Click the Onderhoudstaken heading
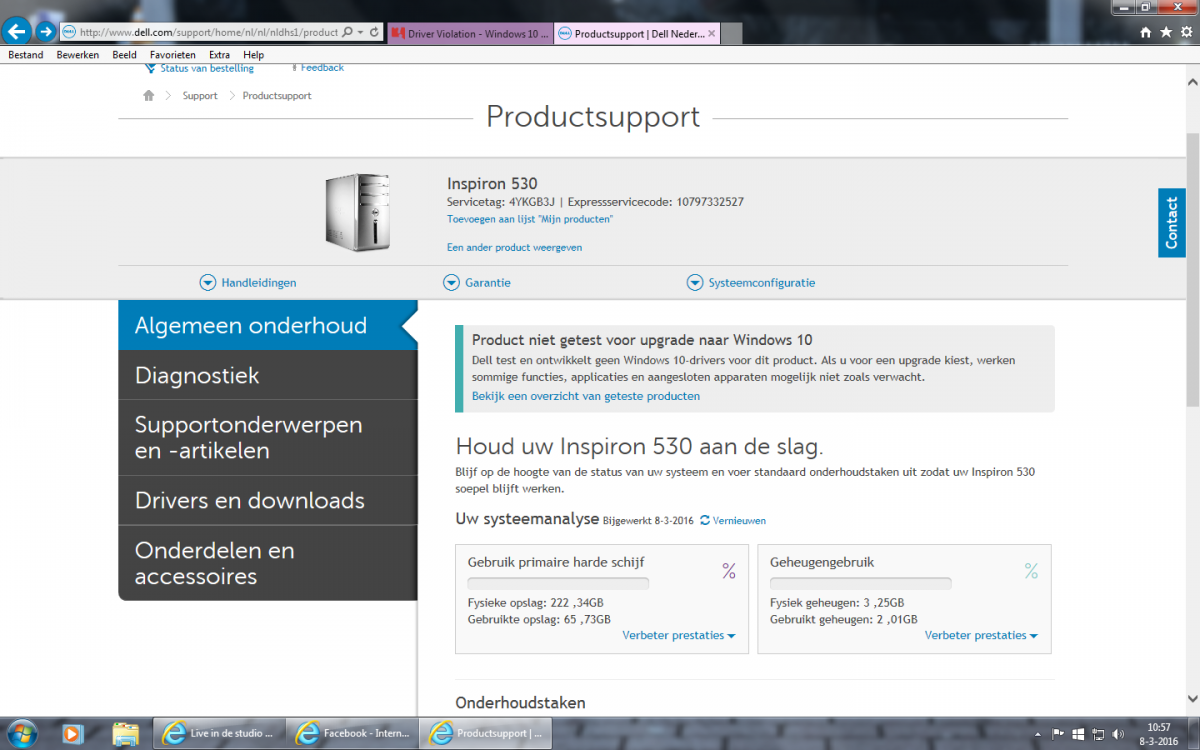This screenshot has width=1200, height=750. (520, 703)
